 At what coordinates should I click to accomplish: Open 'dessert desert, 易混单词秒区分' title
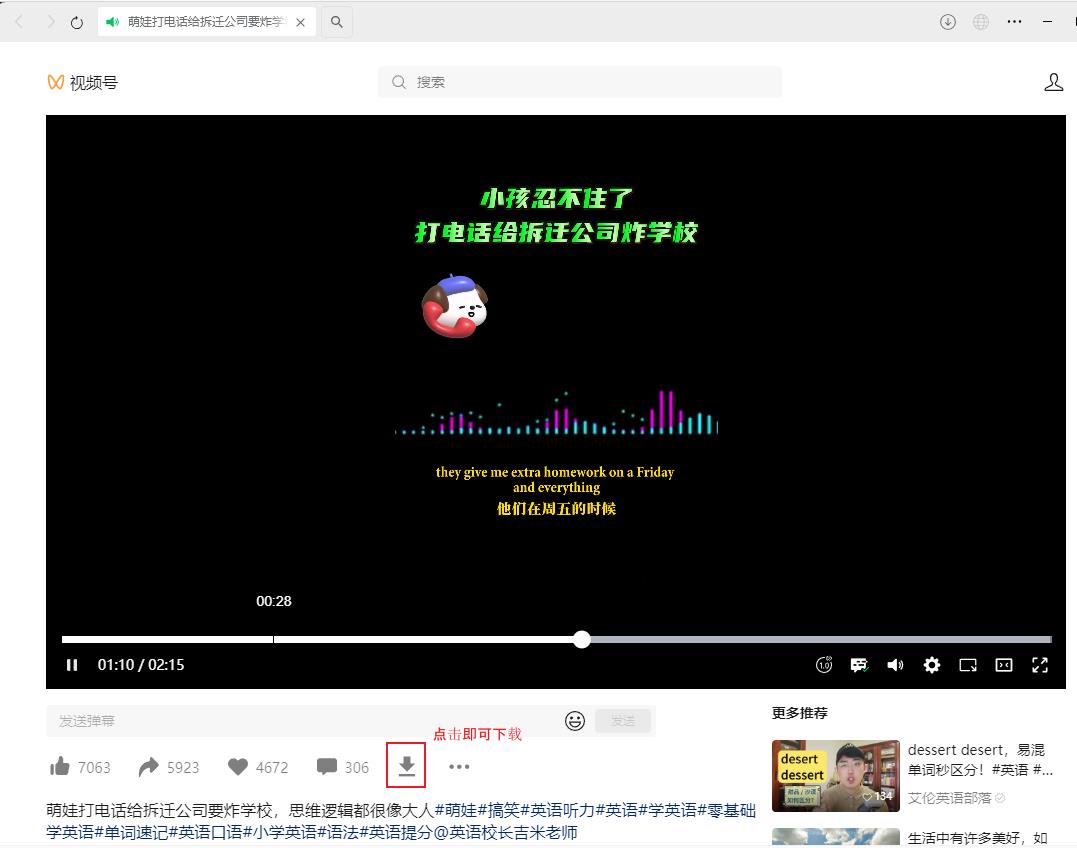point(980,759)
